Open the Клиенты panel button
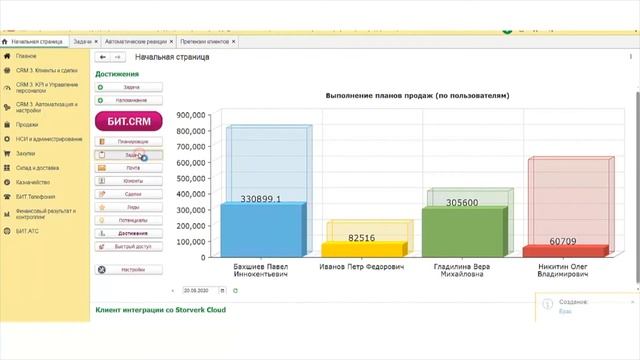The width and height of the screenshot is (640, 360). pos(129,181)
